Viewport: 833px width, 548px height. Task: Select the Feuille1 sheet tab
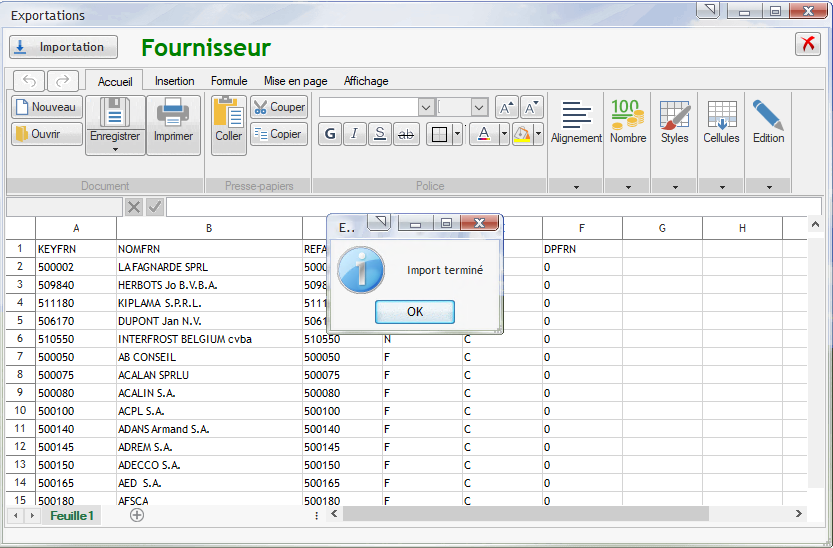pyautogui.click(x=72, y=515)
